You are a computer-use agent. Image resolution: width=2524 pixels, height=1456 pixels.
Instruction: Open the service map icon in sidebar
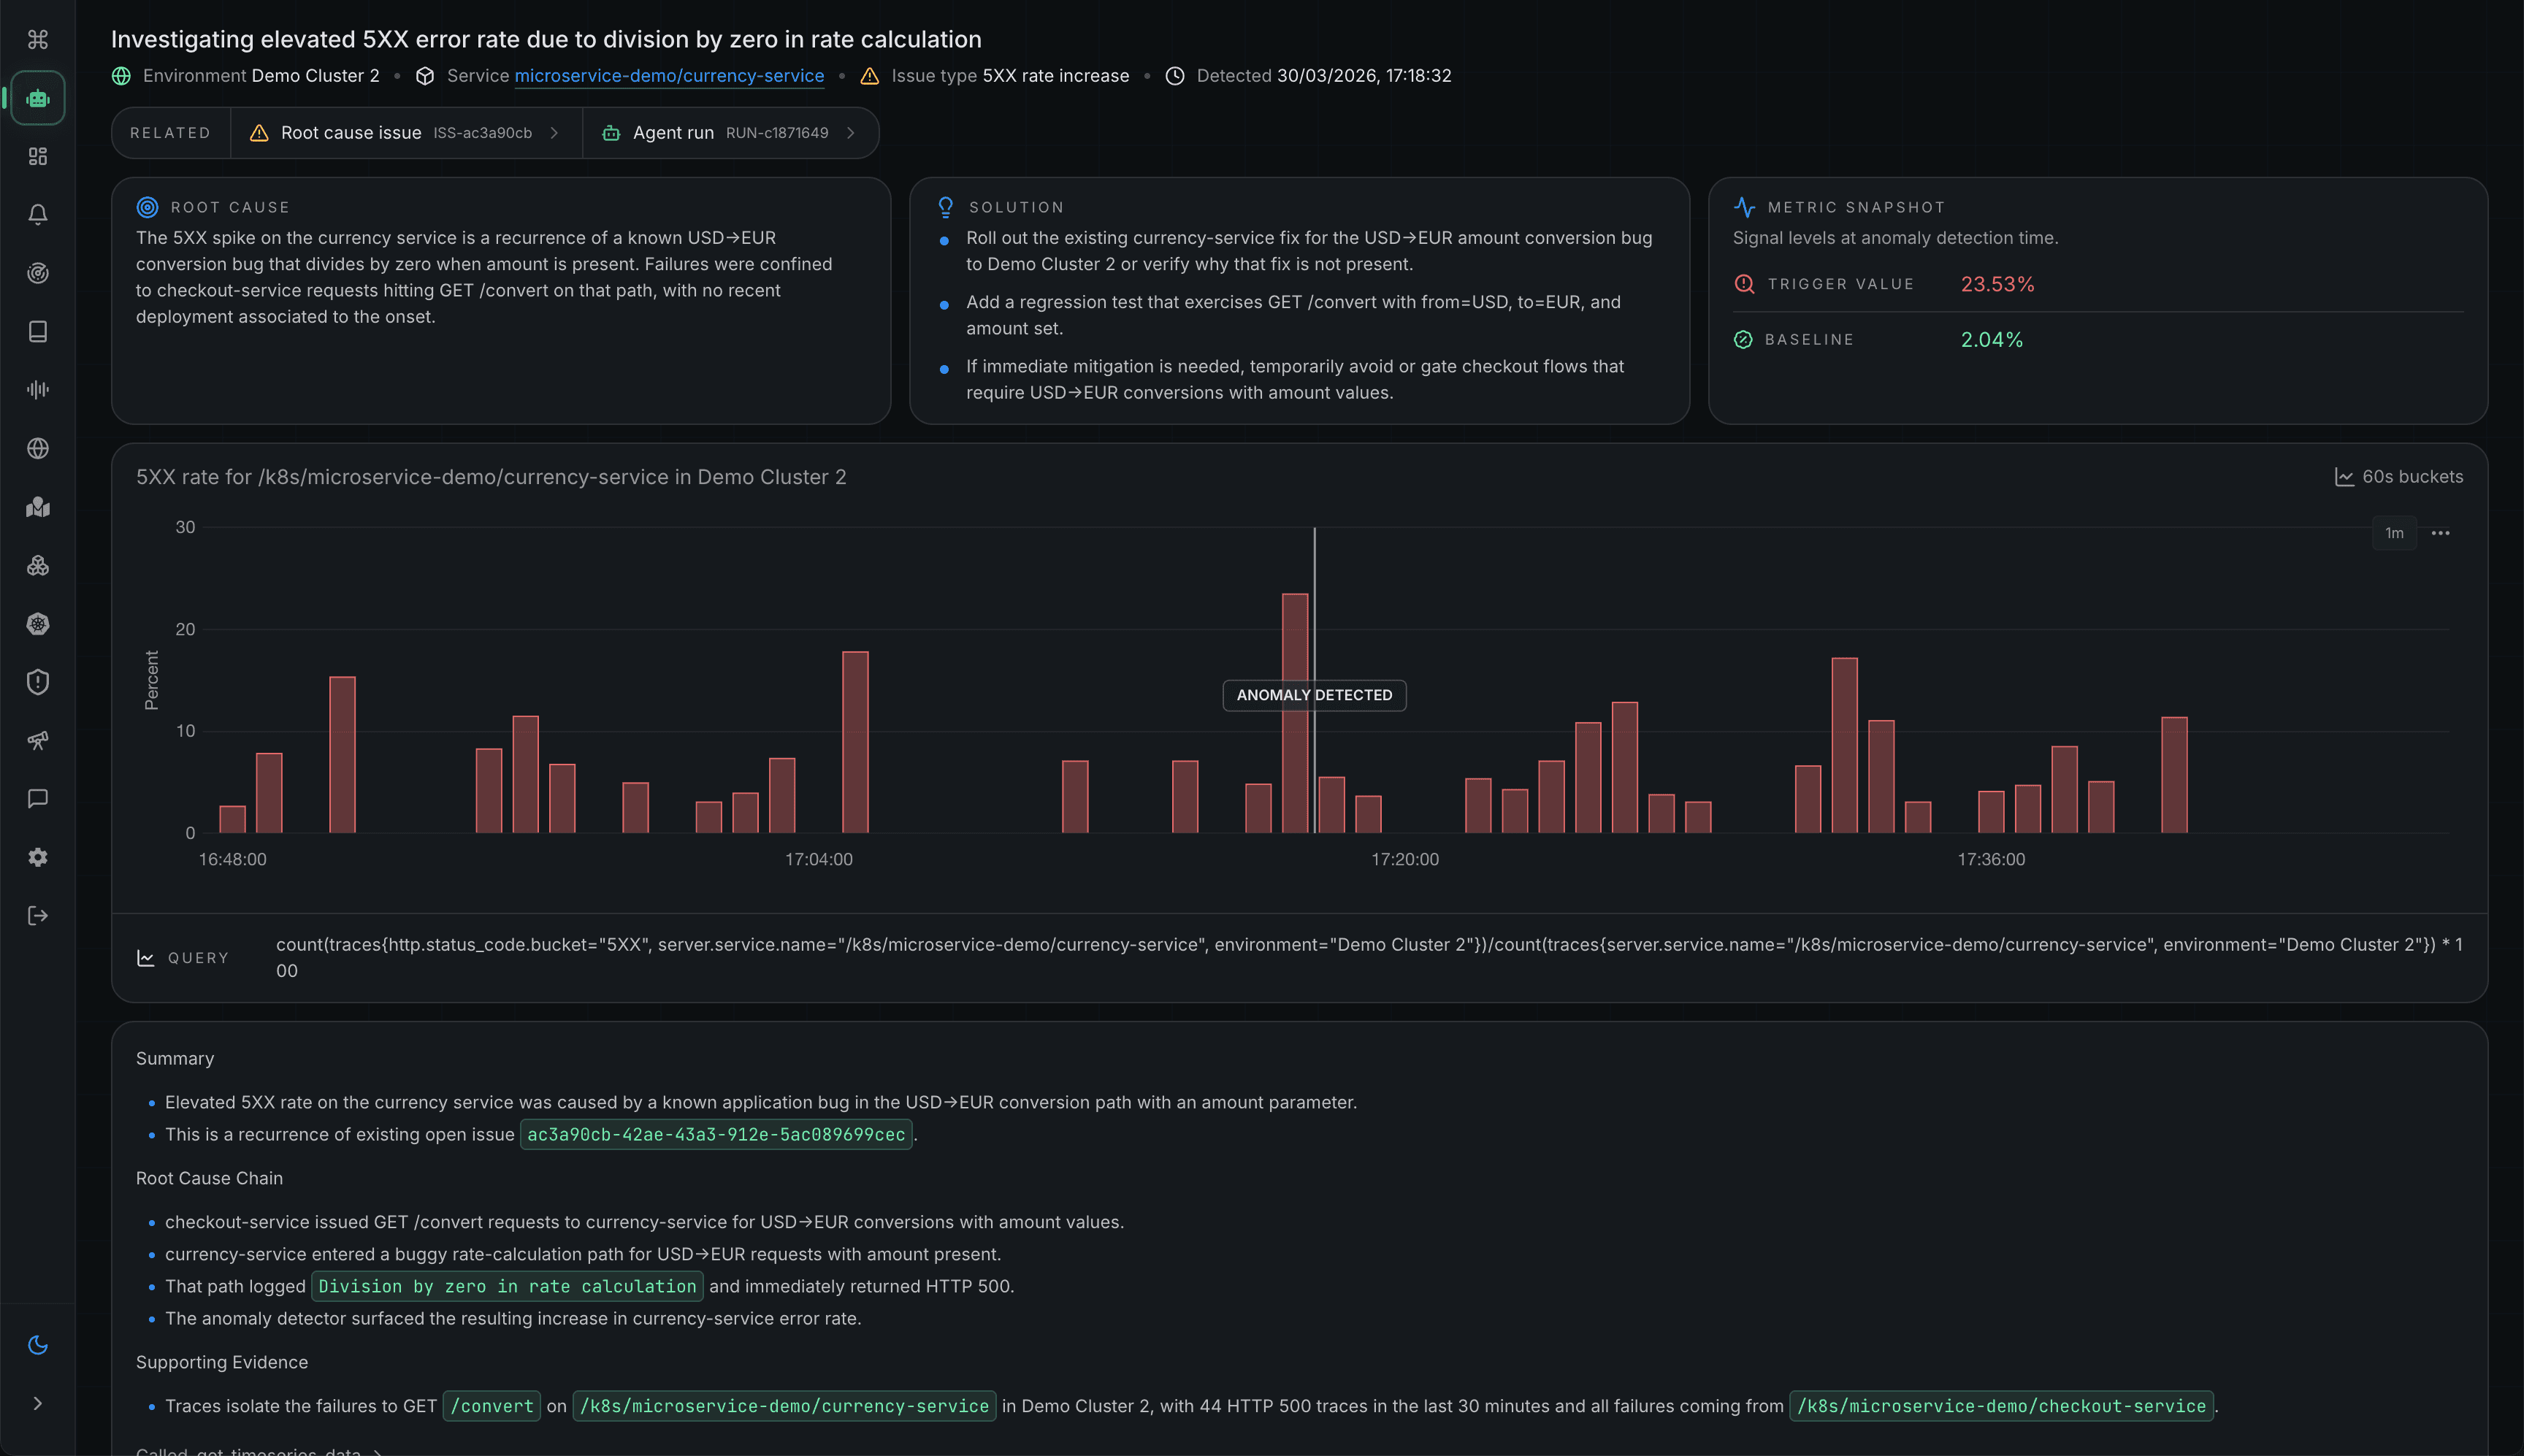click(38, 507)
